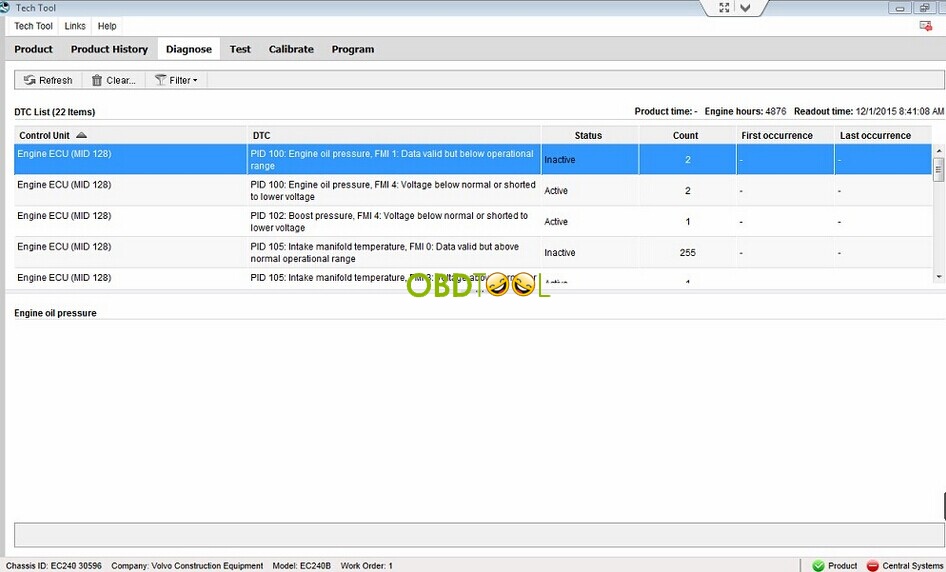Click the full screen expand icon
946x572 pixels.
pos(724,8)
